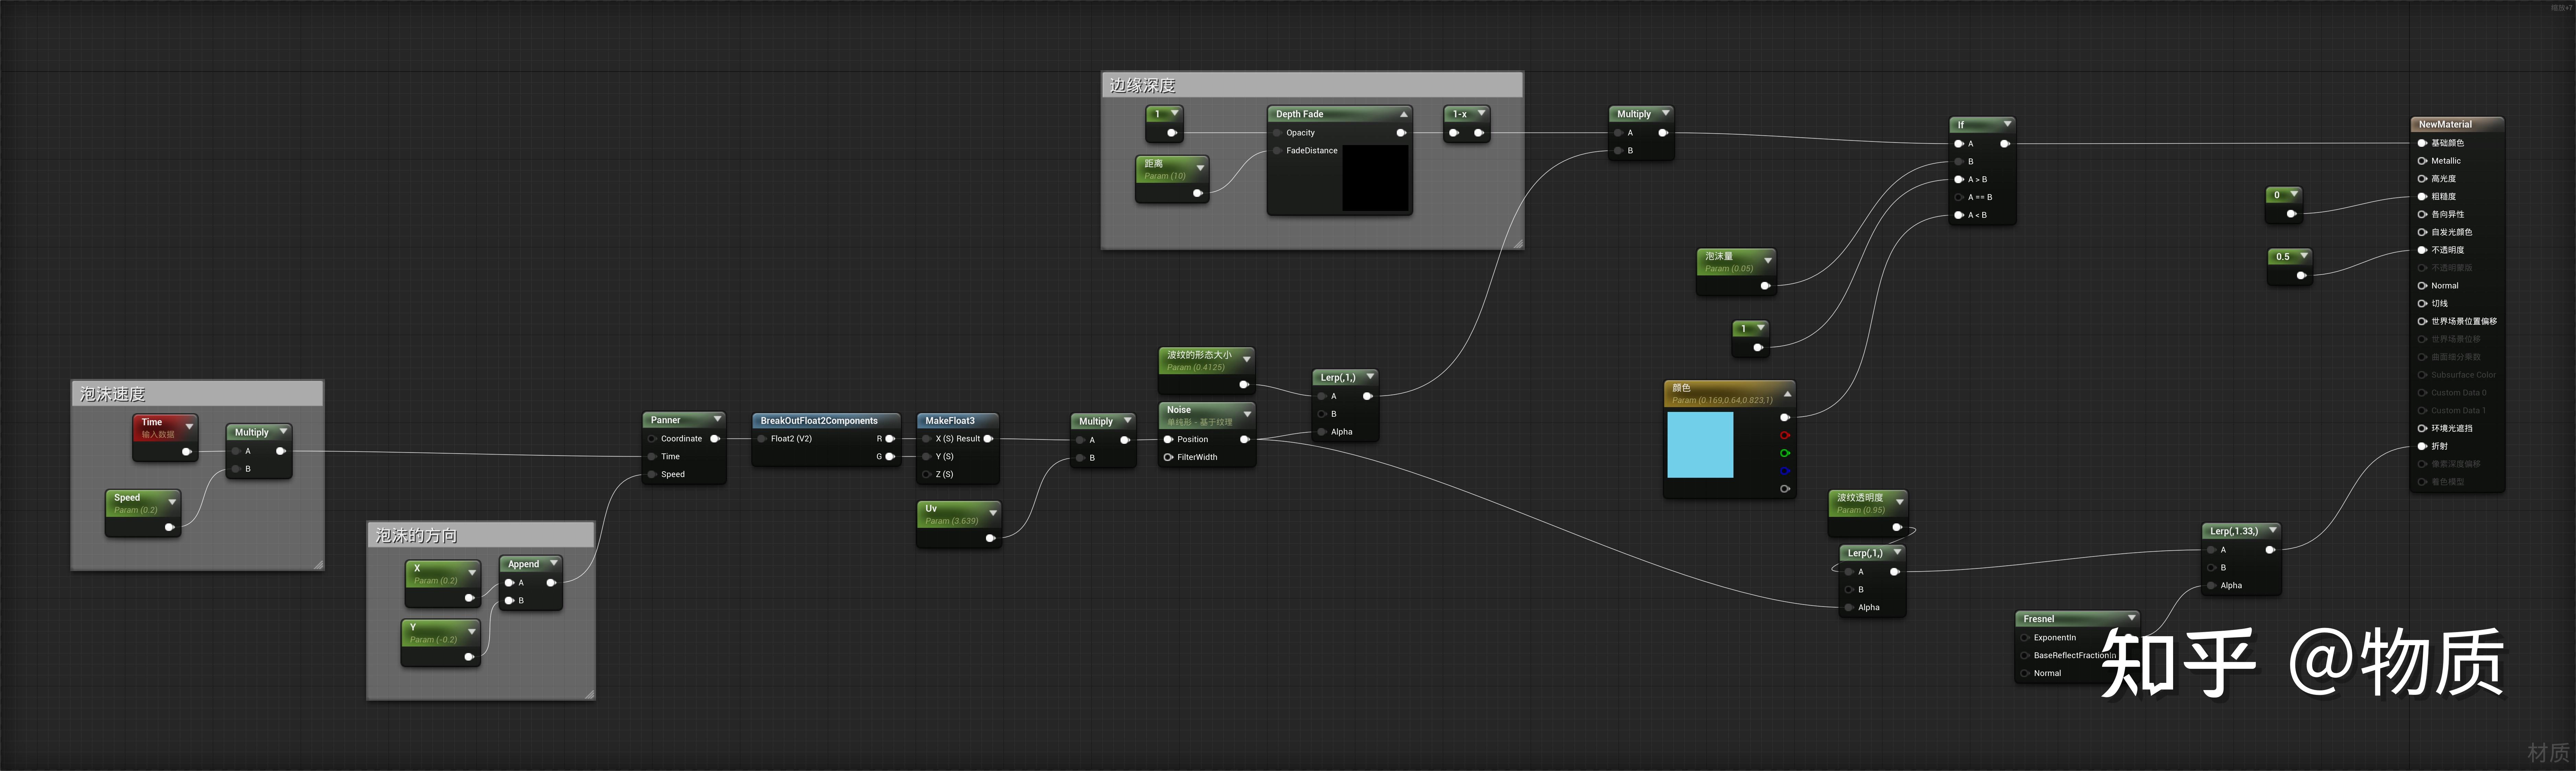Click the 基础颜色 pin on NewMaterial node
2576x771 pixels.
[2422, 143]
